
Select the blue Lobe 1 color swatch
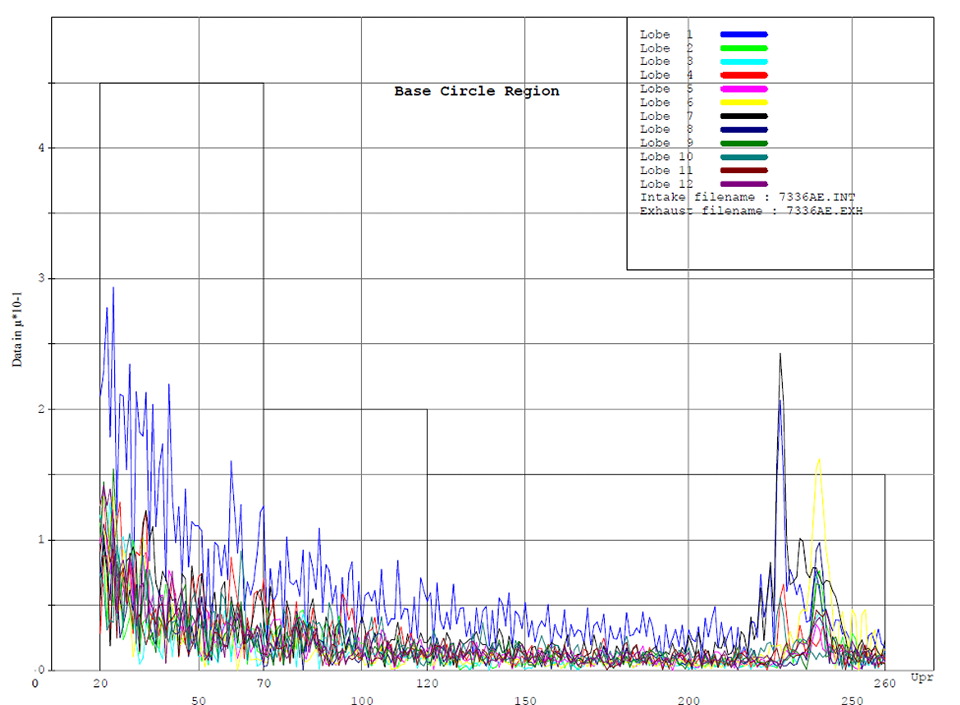pos(742,34)
